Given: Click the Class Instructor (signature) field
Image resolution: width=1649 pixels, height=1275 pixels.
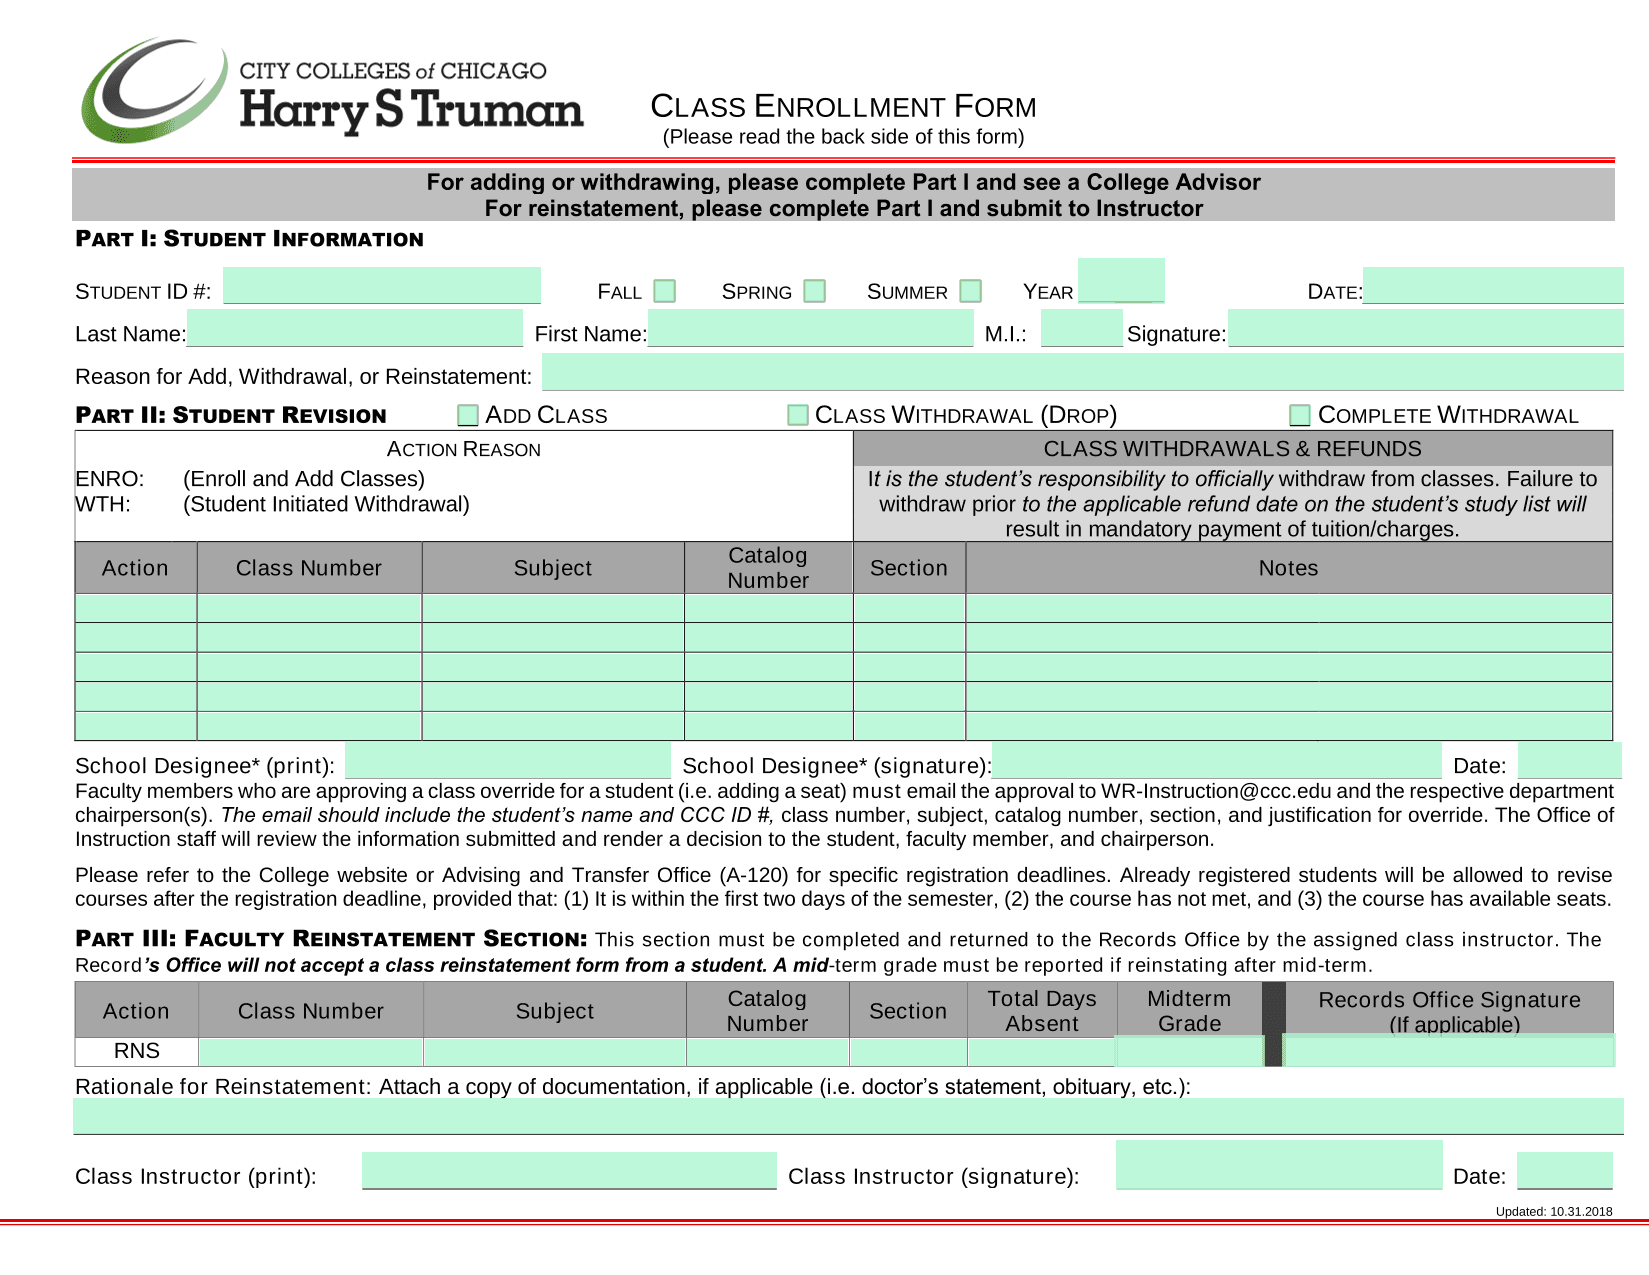Looking at the screenshot, I should pos(1279,1165).
